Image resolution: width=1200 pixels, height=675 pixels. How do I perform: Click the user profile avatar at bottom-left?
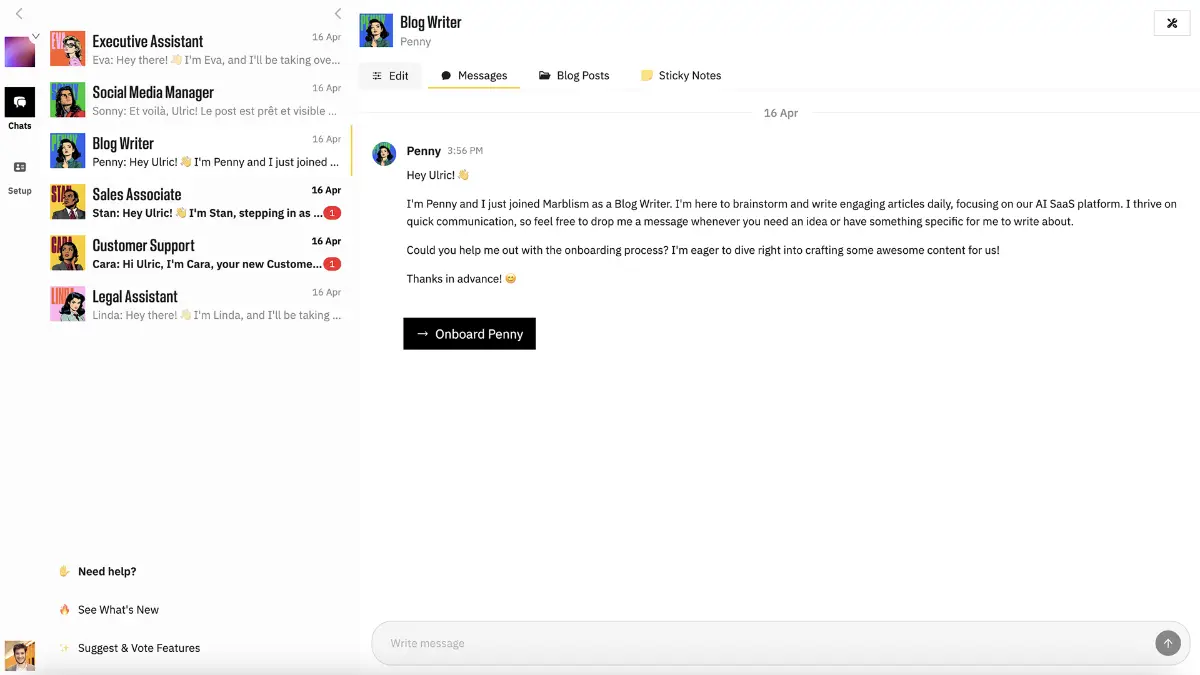pyautogui.click(x=20, y=655)
